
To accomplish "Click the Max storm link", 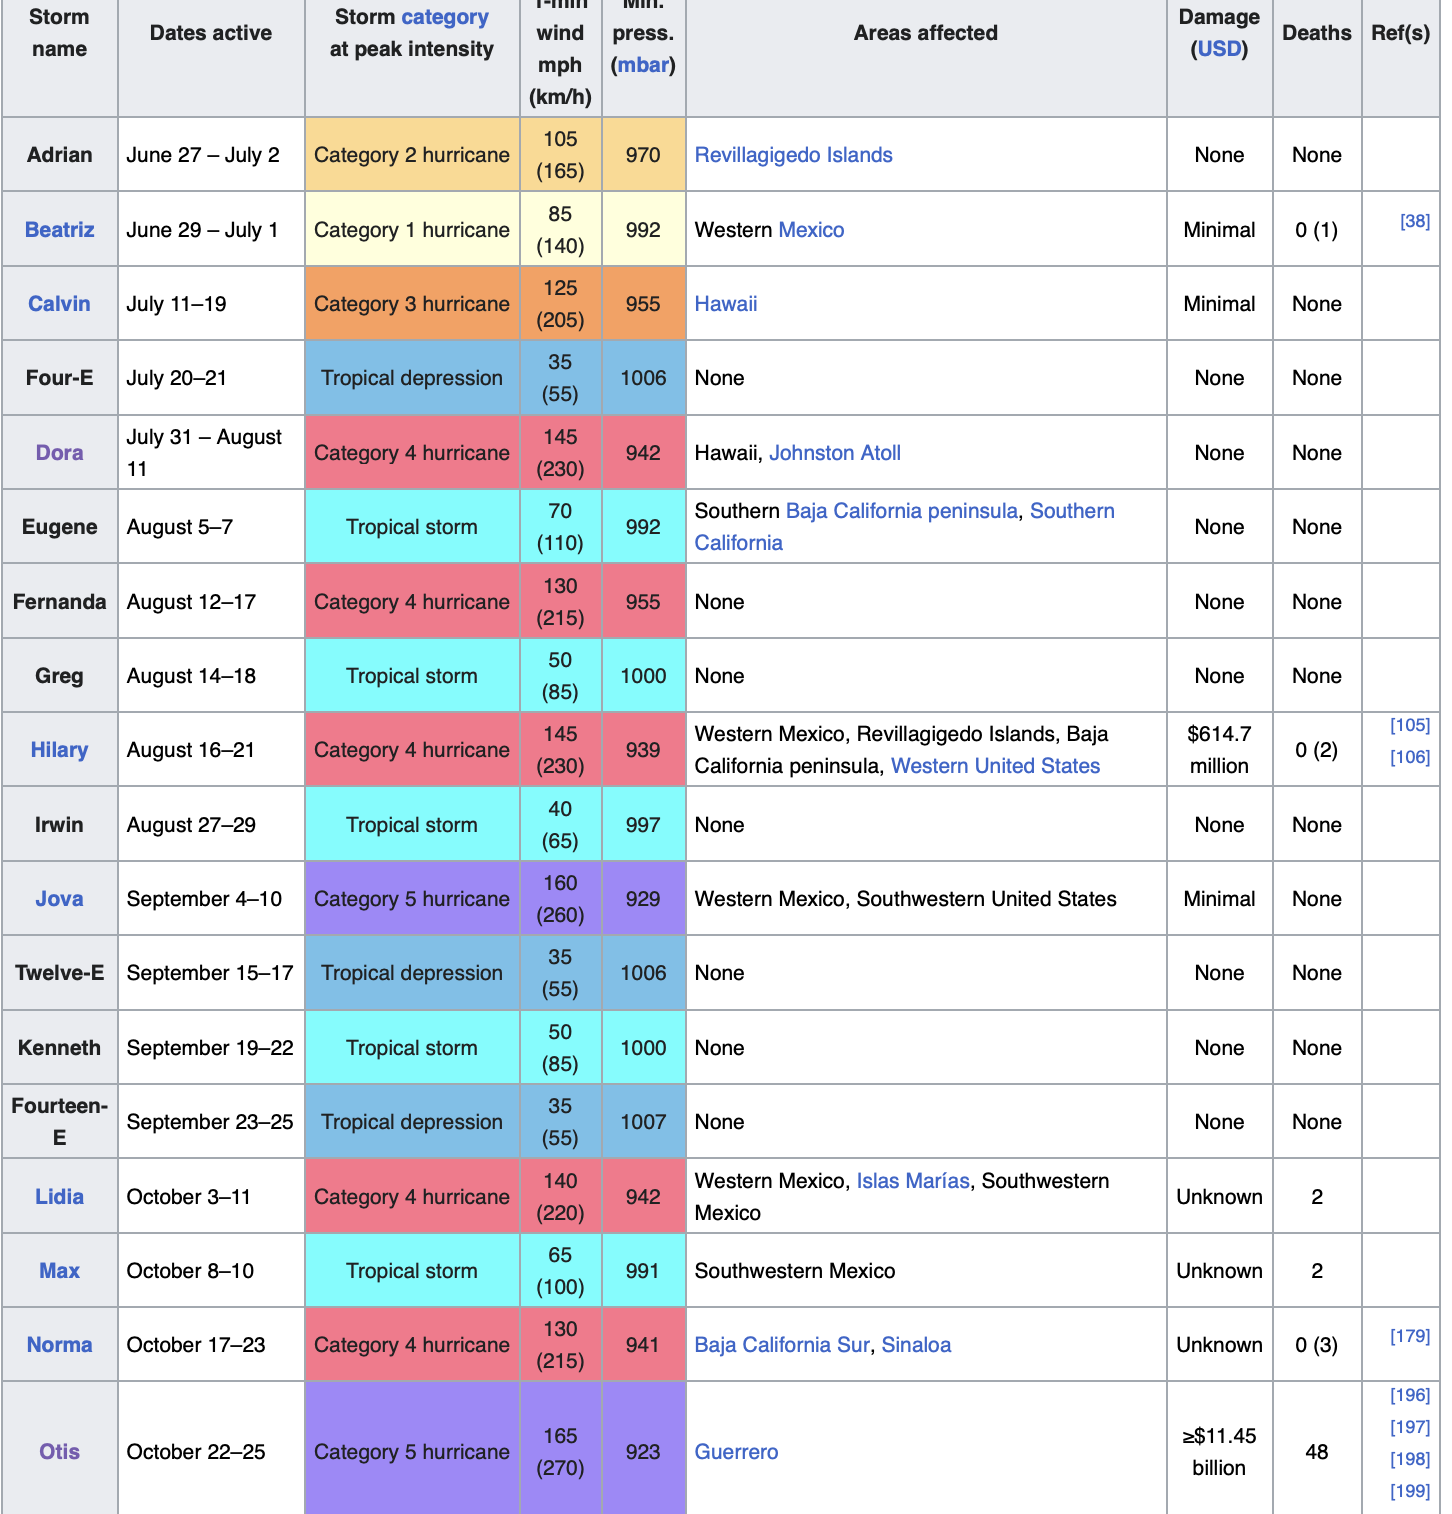I will coord(59,1271).
